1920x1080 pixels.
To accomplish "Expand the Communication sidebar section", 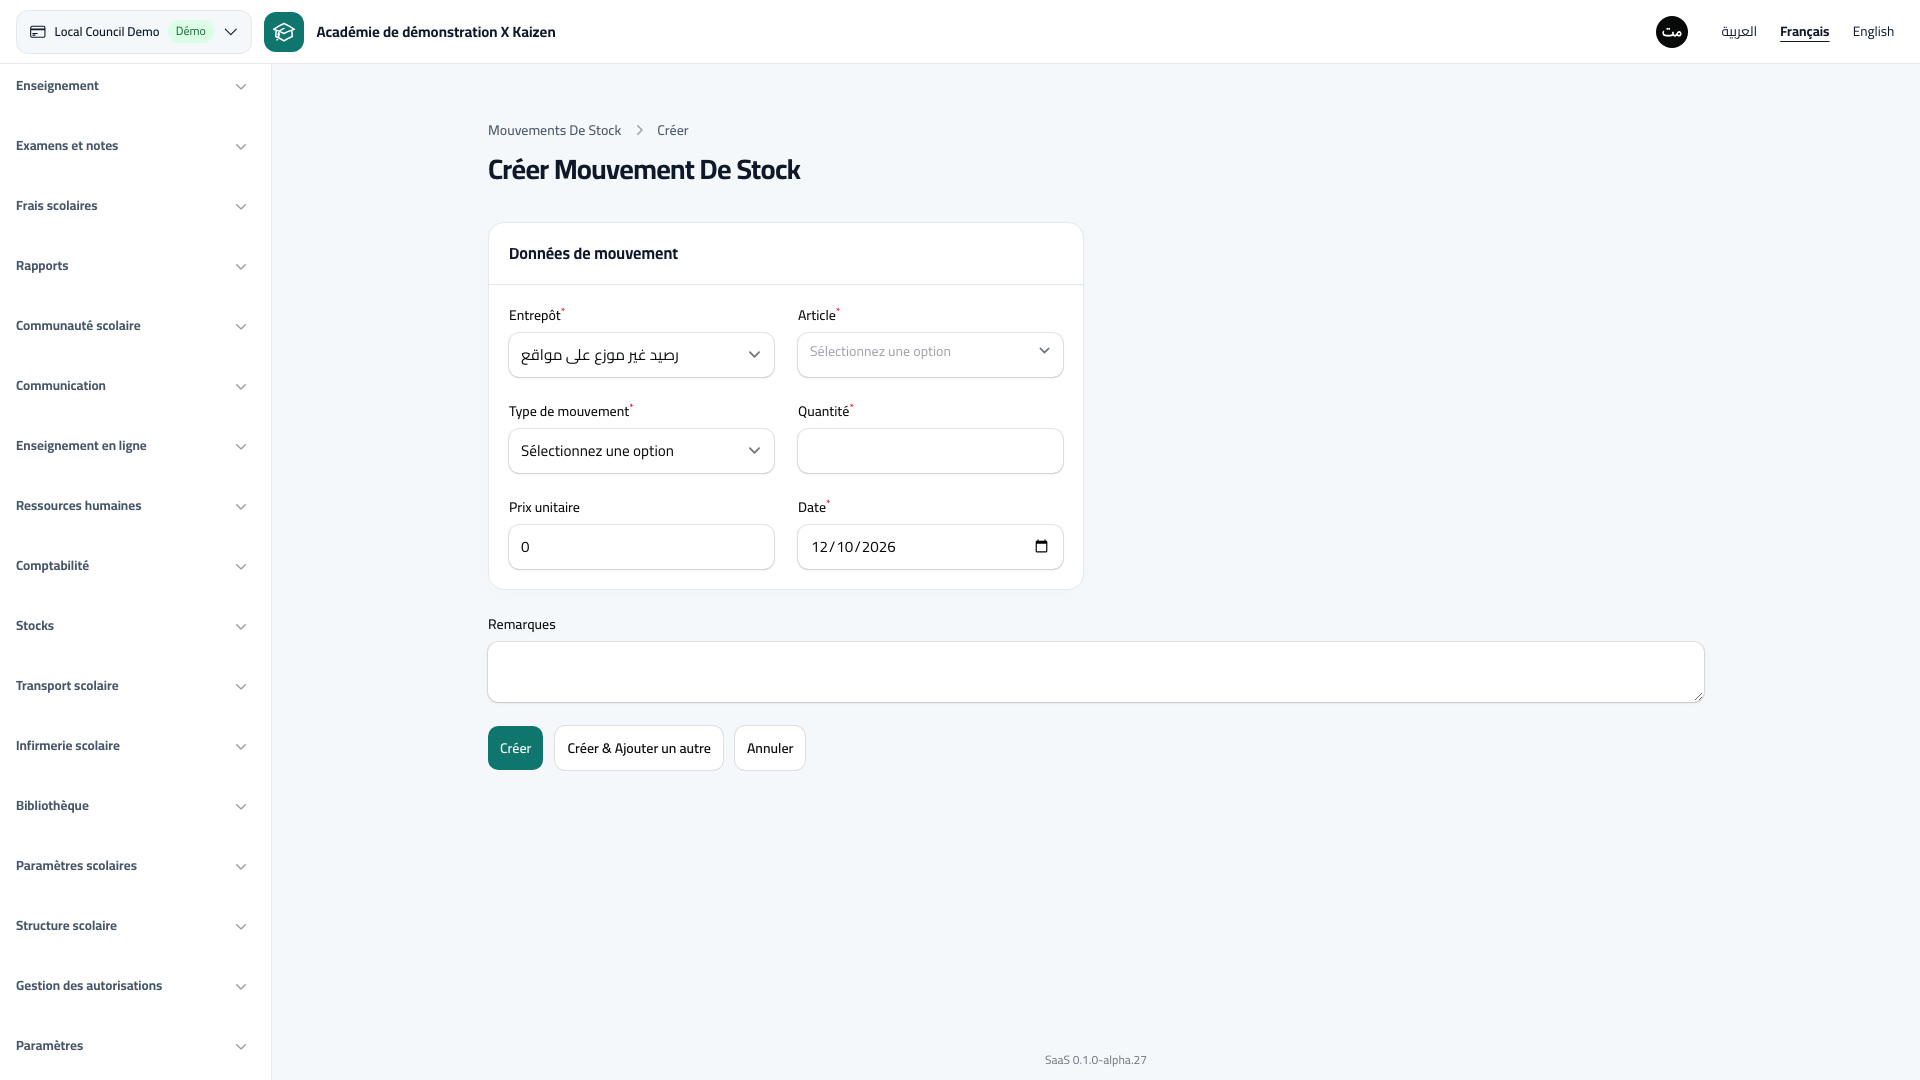I will [x=131, y=386].
